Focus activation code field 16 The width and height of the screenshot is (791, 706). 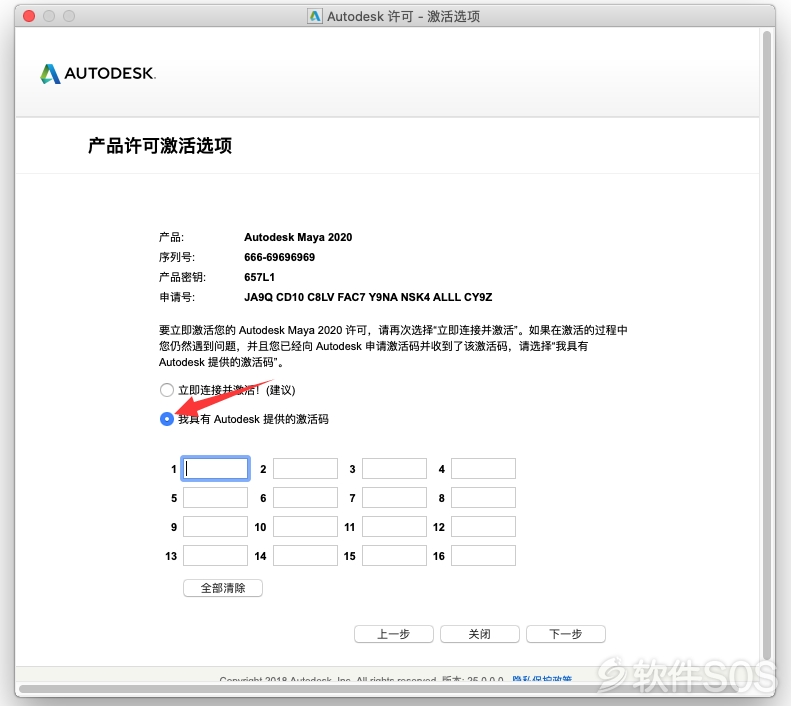pos(483,556)
